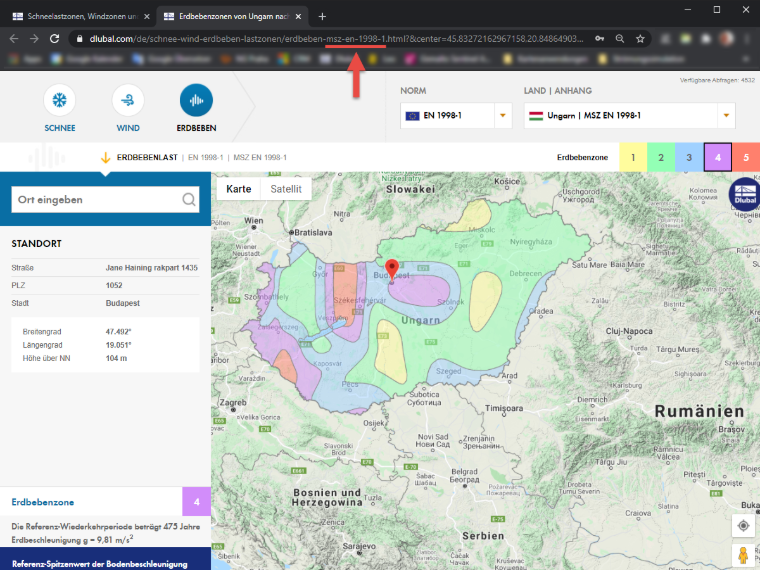This screenshot has height=570, width=760.
Task: Select the Erdbeben seismic icon
Action: (x=196, y=100)
